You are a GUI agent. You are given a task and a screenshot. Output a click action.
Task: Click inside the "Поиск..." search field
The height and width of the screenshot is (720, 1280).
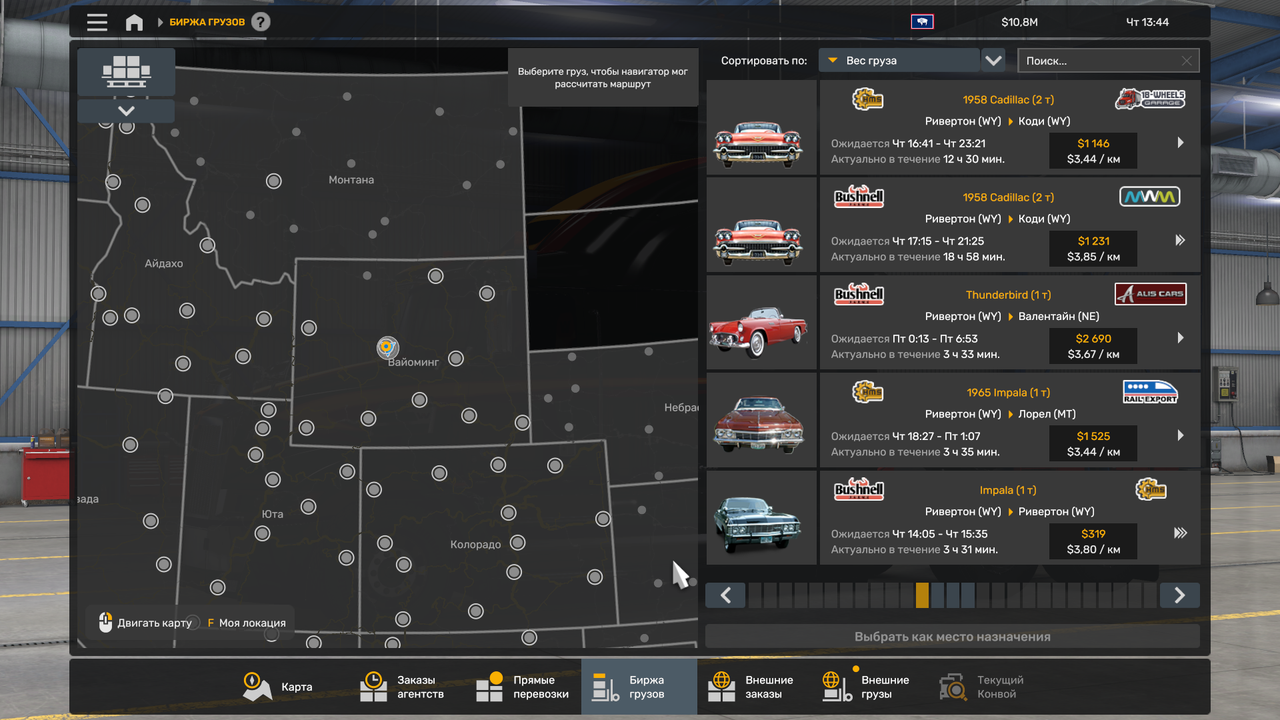[1100, 60]
